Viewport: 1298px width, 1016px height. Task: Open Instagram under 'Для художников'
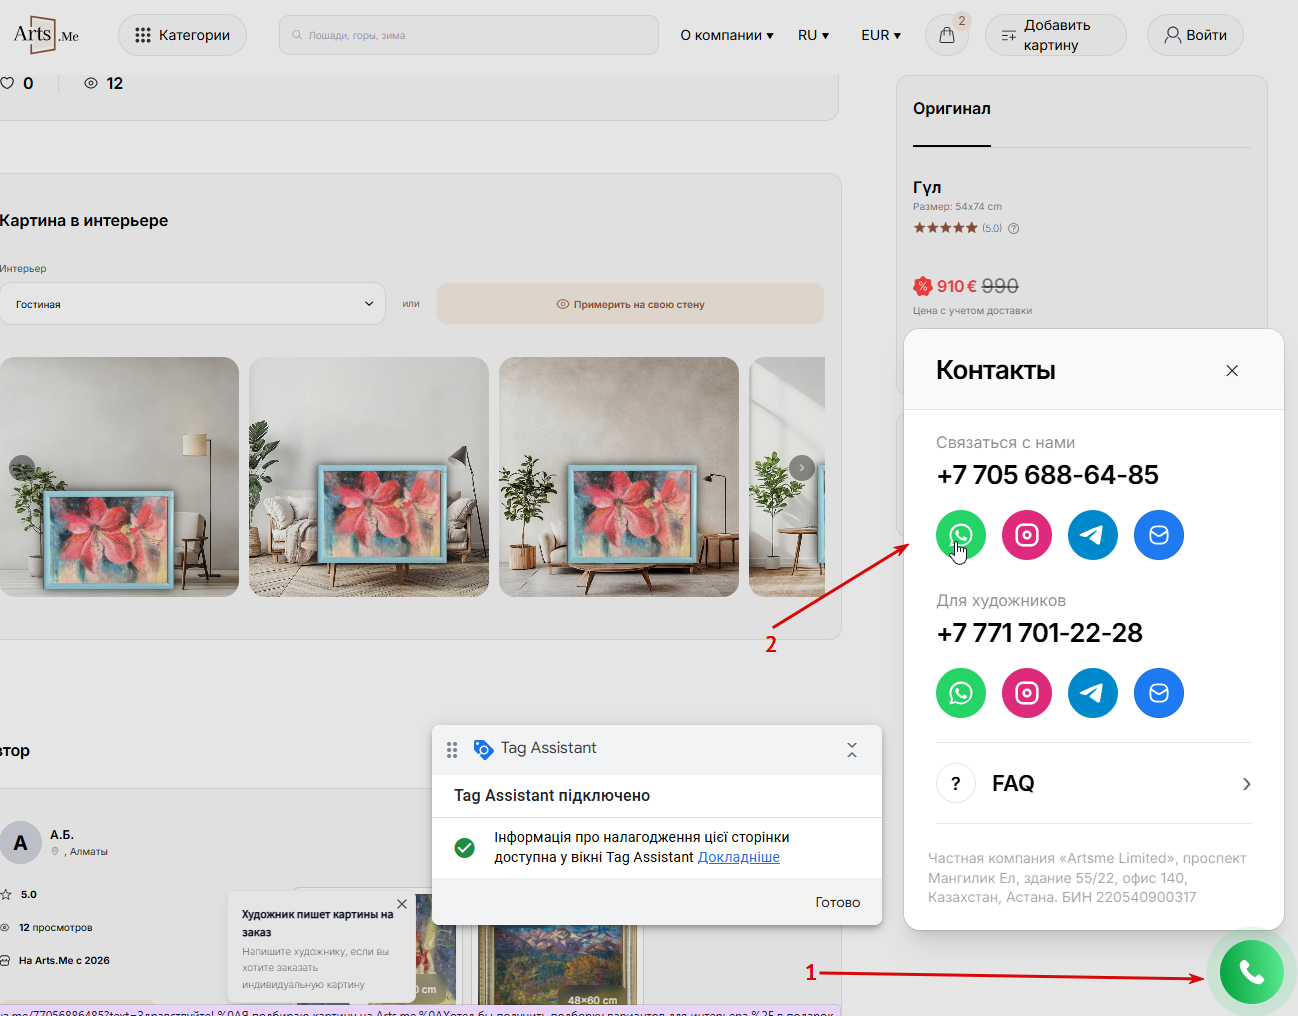(x=1027, y=693)
